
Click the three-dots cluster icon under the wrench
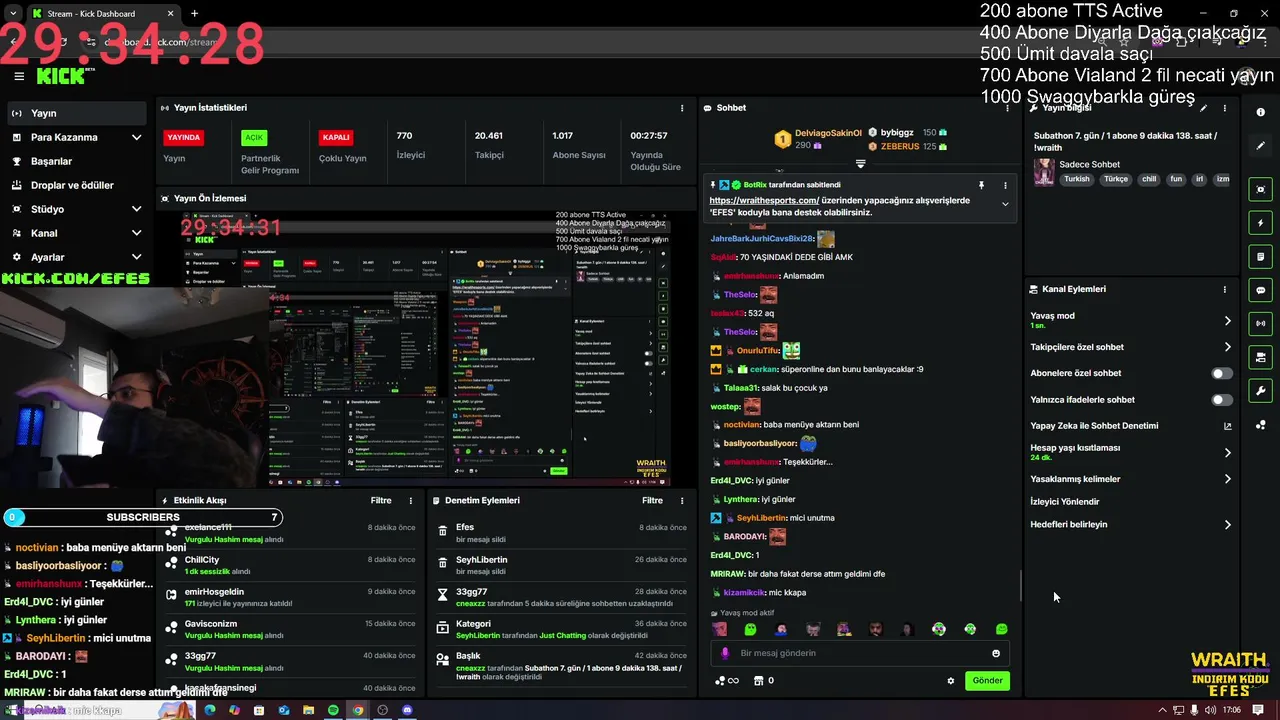(1261, 424)
